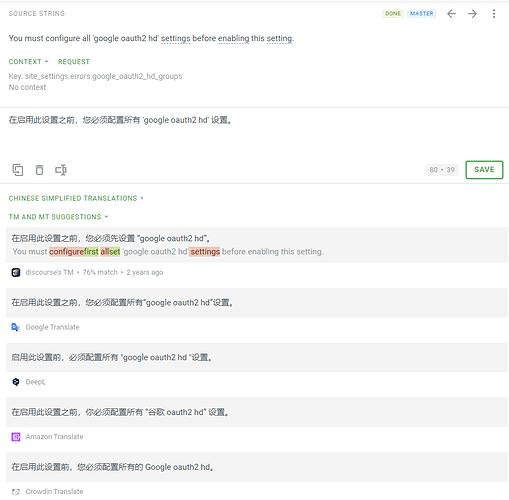The height and width of the screenshot is (500, 509).
Task: Copy source text into translation field
Action: (18, 170)
